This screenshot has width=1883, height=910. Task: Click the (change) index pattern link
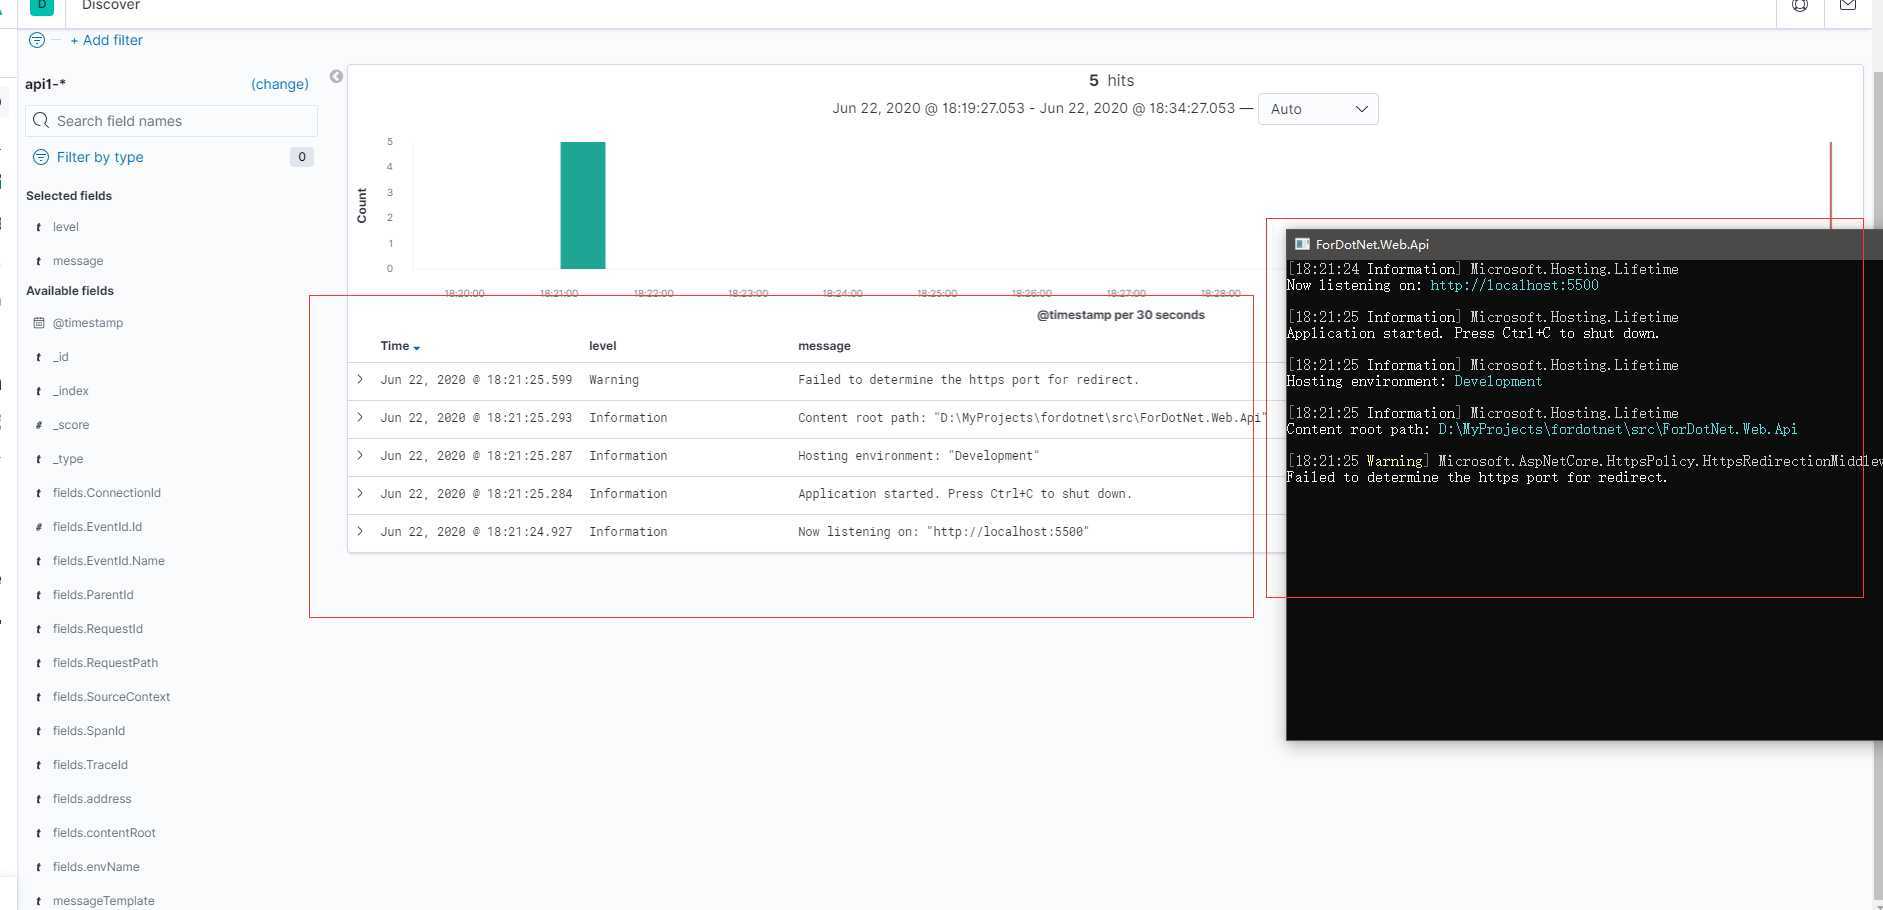pyautogui.click(x=280, y=84)
